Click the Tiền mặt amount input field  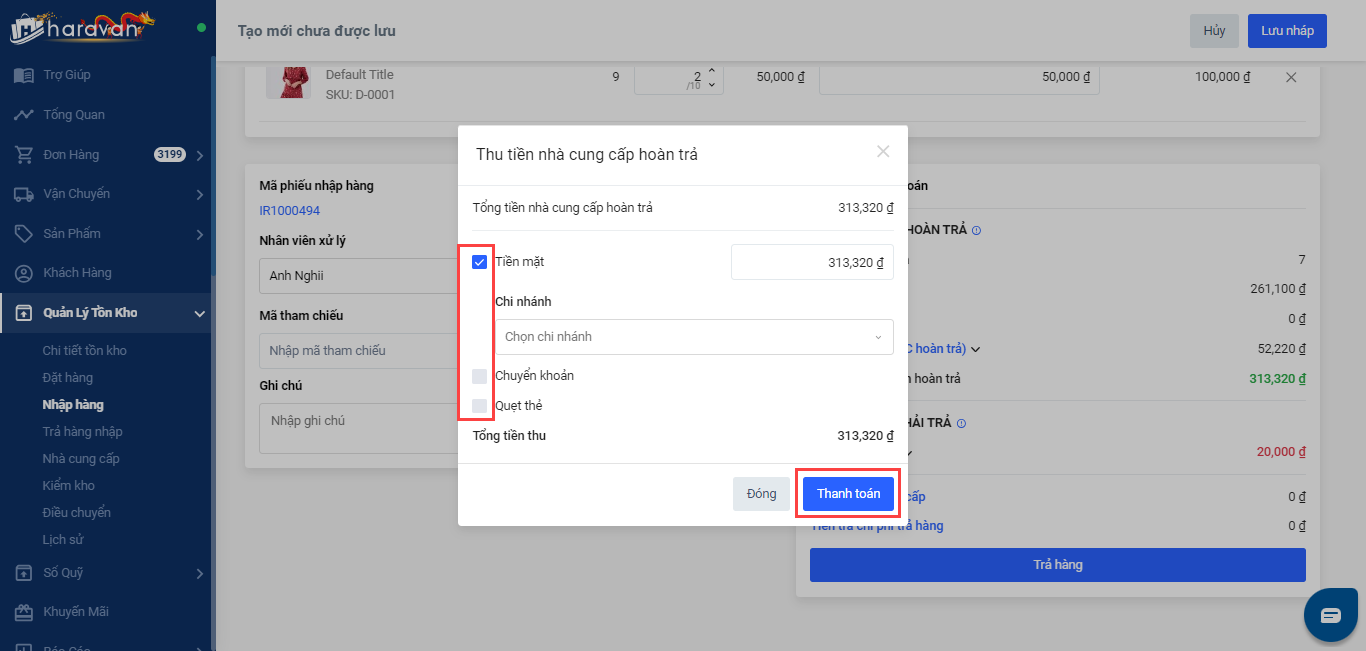pos(812,263)
